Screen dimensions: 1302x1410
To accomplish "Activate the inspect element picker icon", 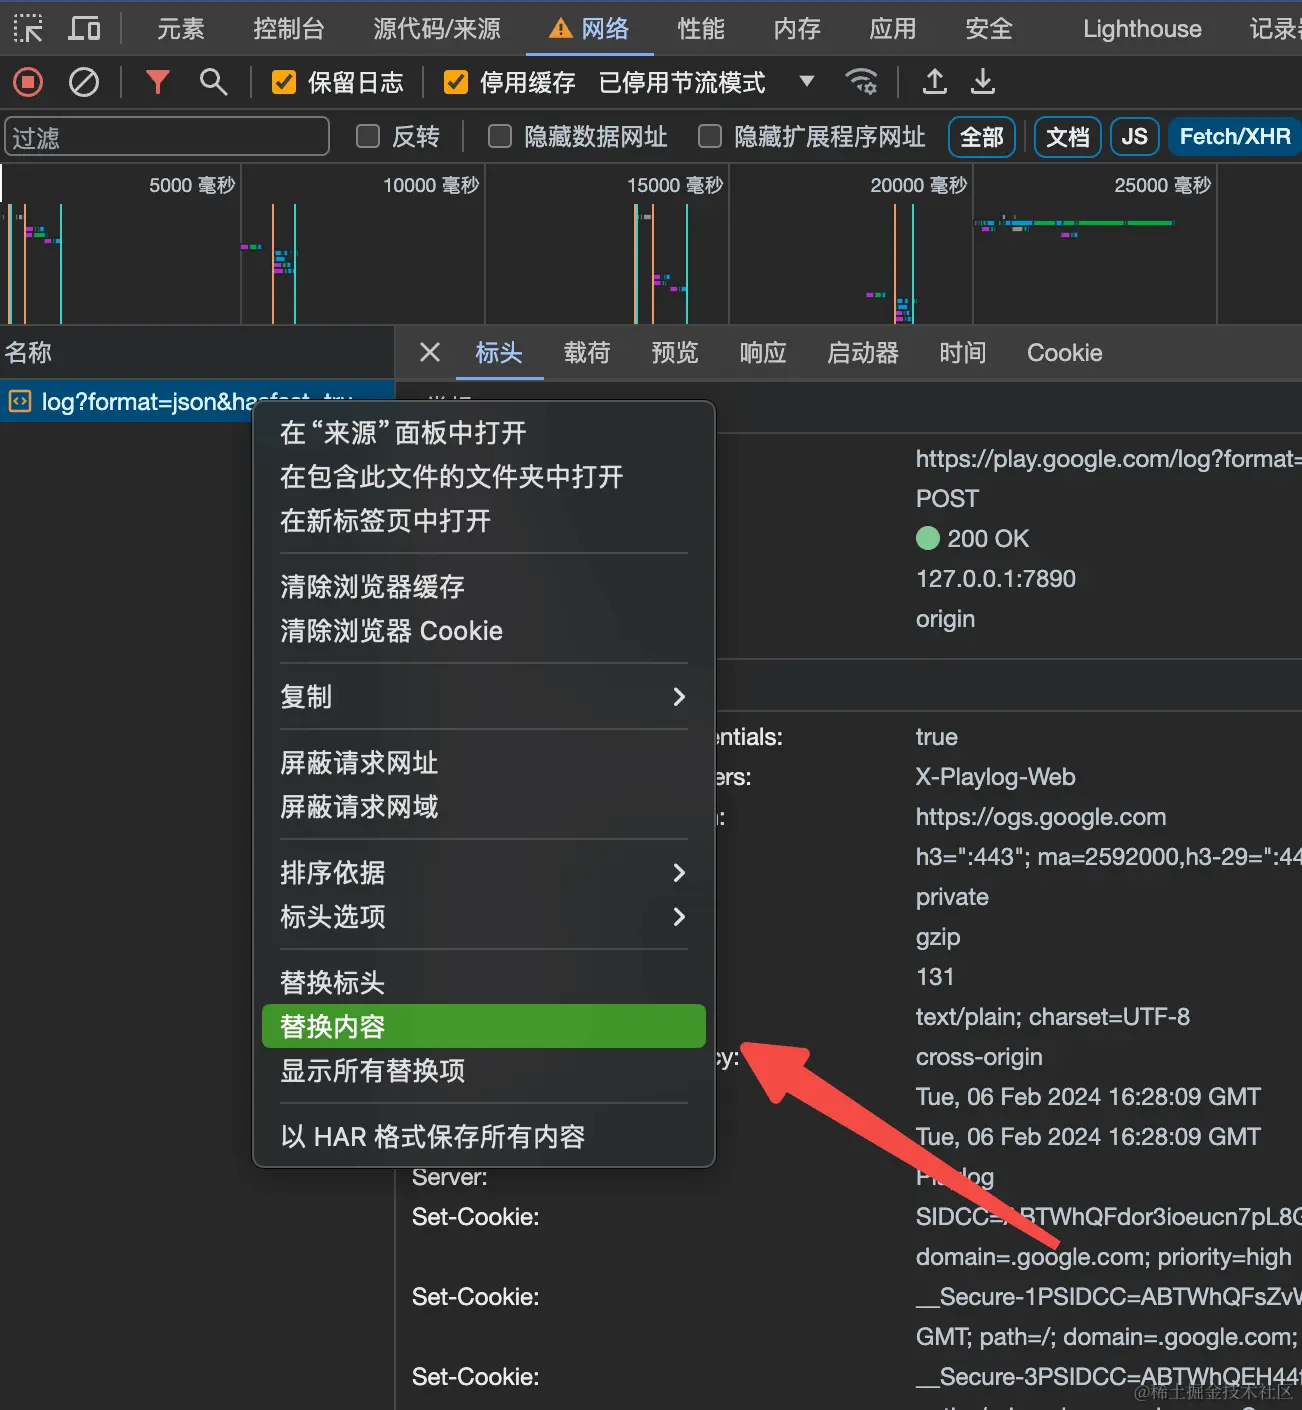I will tap(28, 28).
